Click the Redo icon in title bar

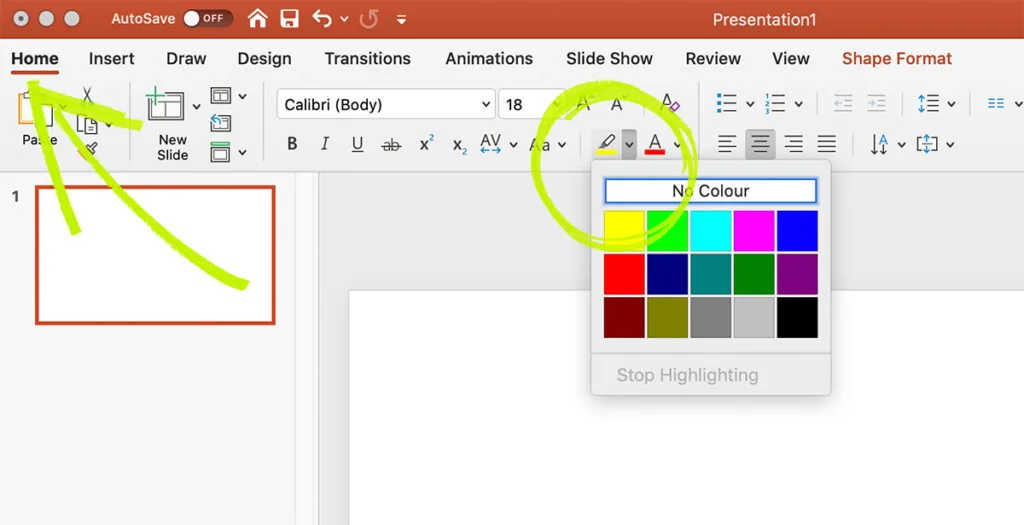tap(369, 18)
